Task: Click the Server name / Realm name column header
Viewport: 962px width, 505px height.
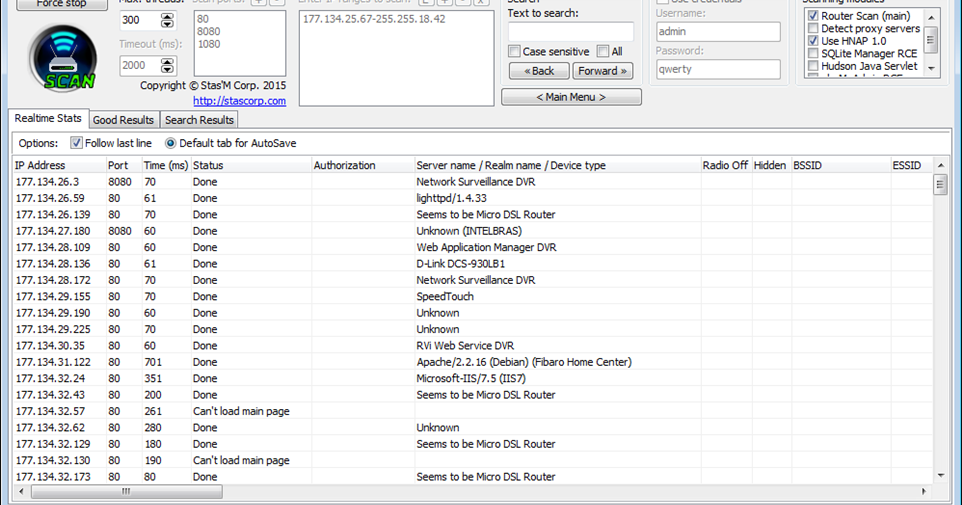Action: tap(558, 165)
